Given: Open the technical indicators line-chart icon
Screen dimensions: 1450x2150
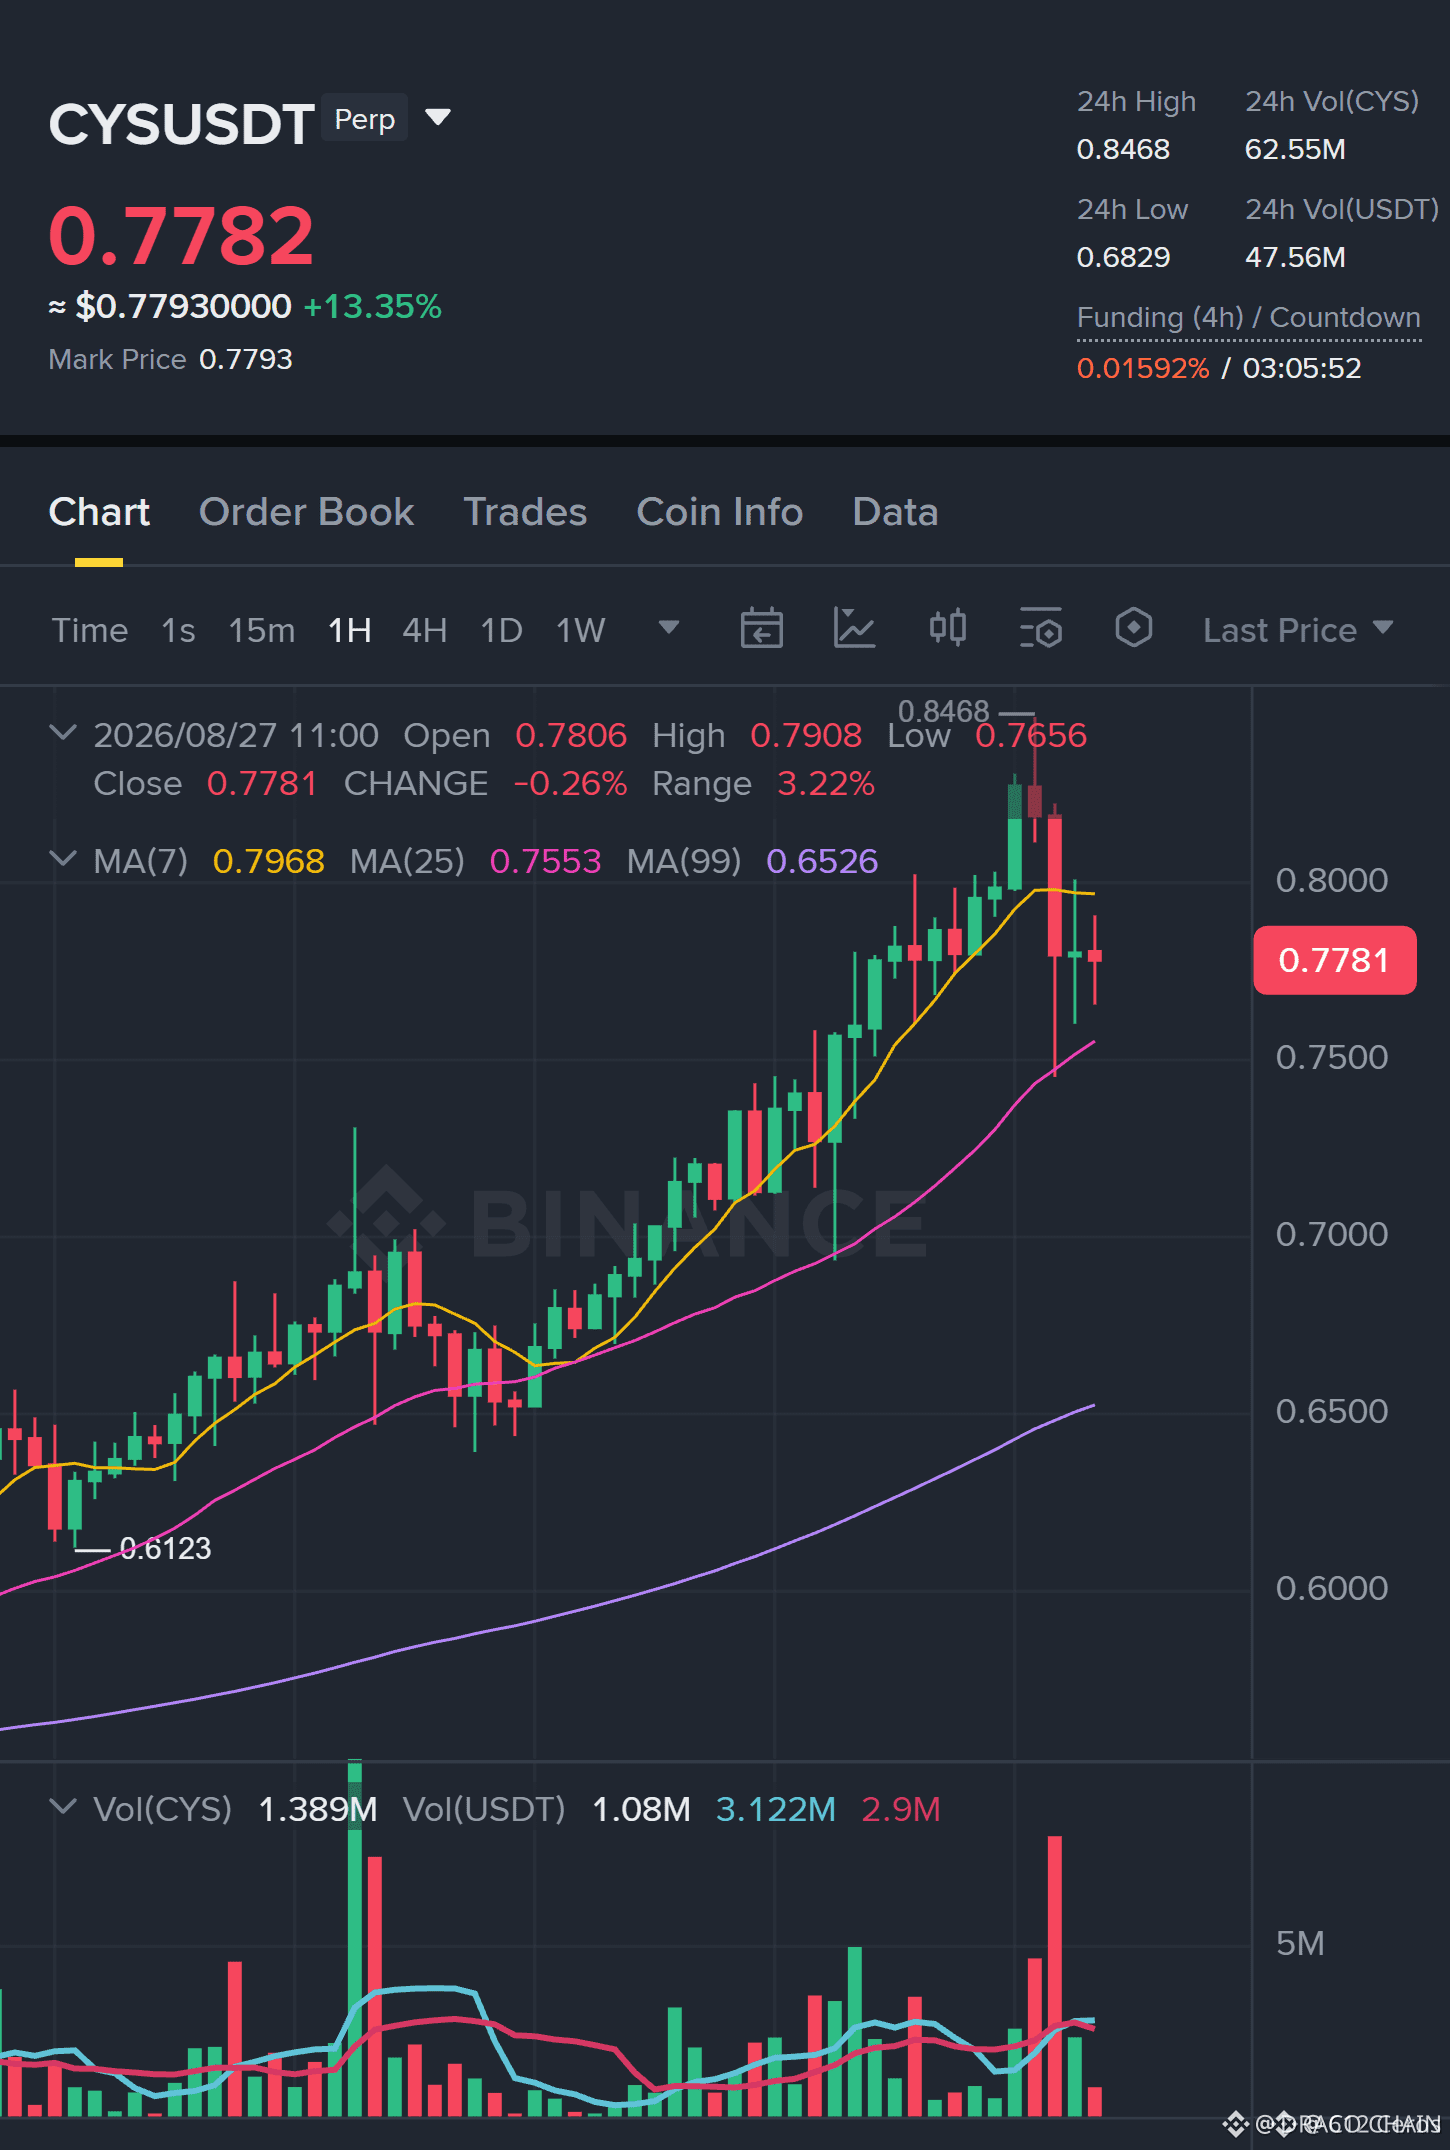Looking at the screenshot, I should 855,629.
